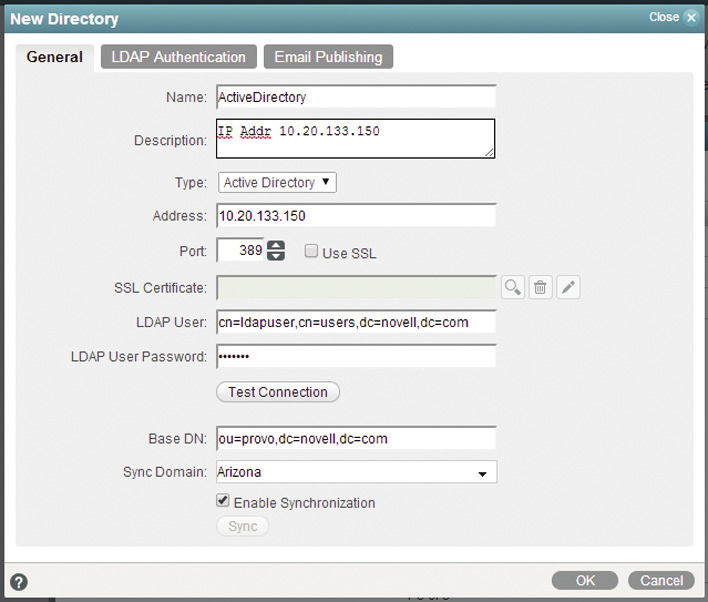Click the SSL Certificate field

(356, 288)
